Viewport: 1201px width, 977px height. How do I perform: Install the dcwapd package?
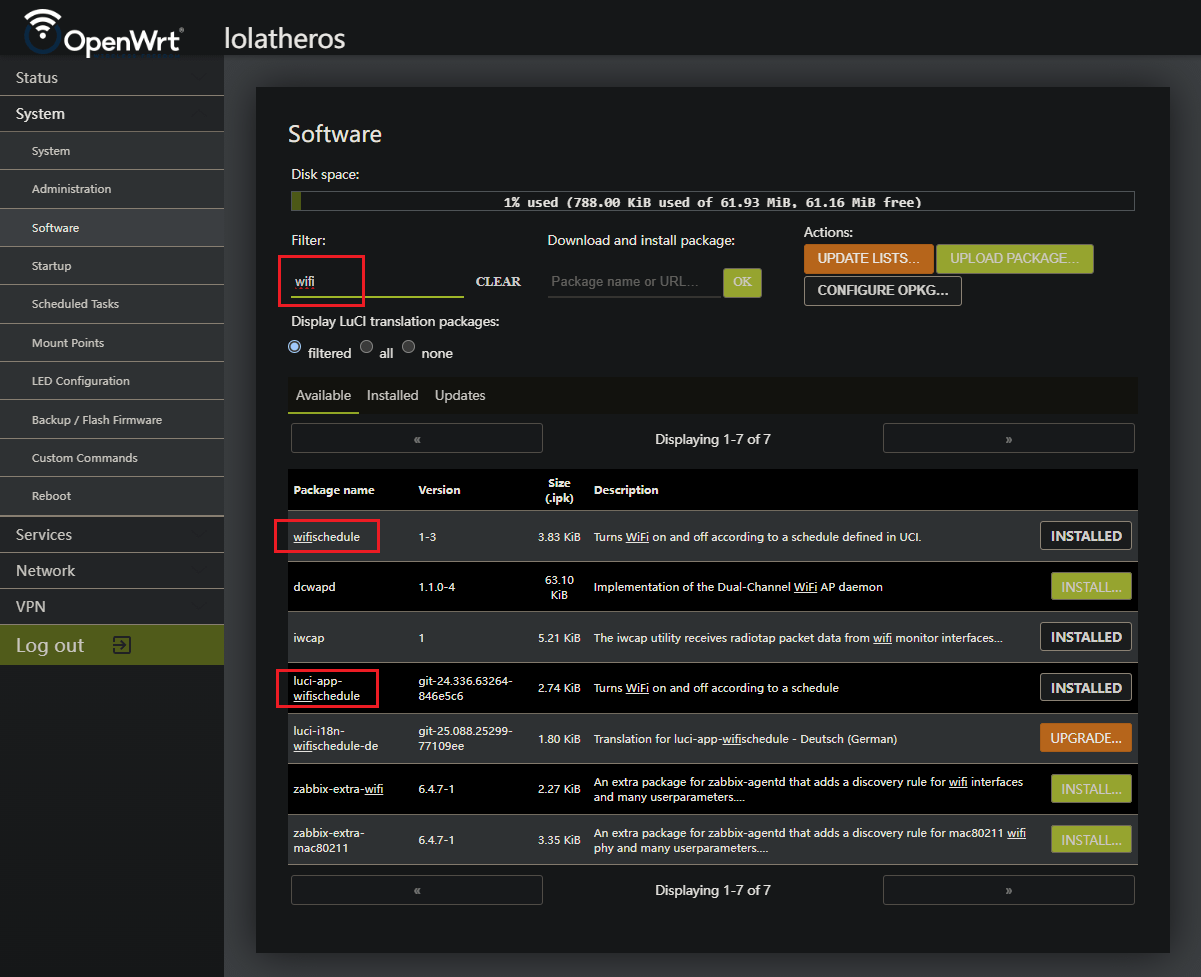pos(1091,587)
